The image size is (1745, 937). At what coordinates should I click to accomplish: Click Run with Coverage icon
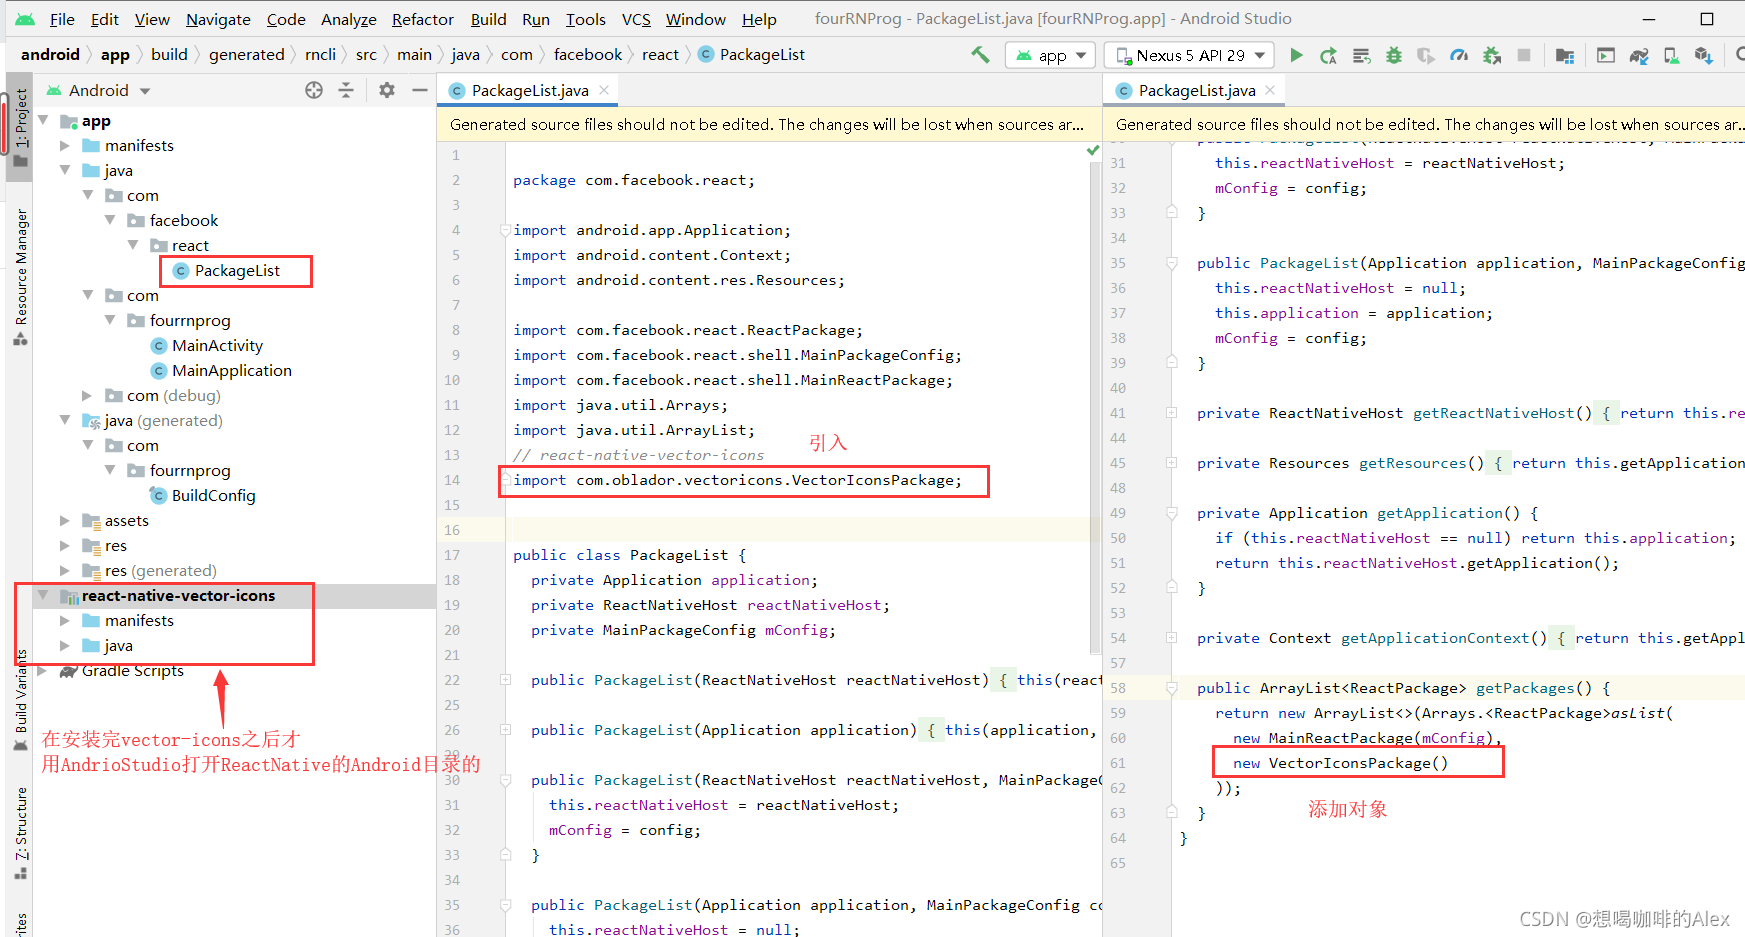pyautogui.click(x=1426, y=55)
